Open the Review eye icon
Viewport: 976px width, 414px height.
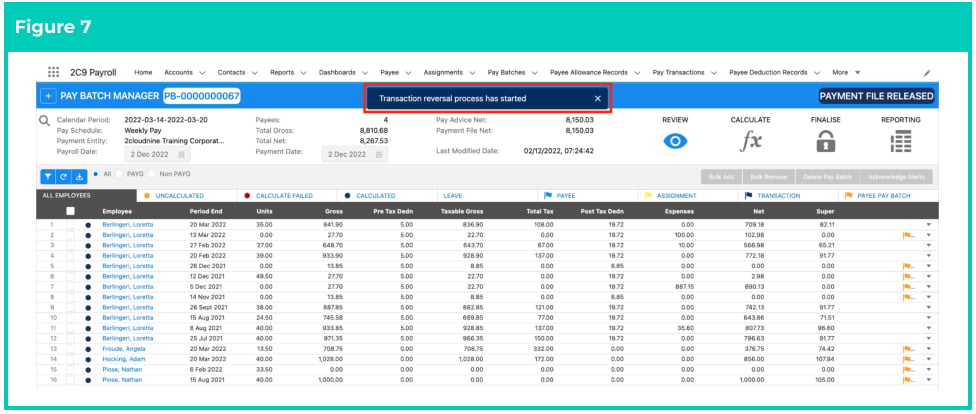[675, 141]
